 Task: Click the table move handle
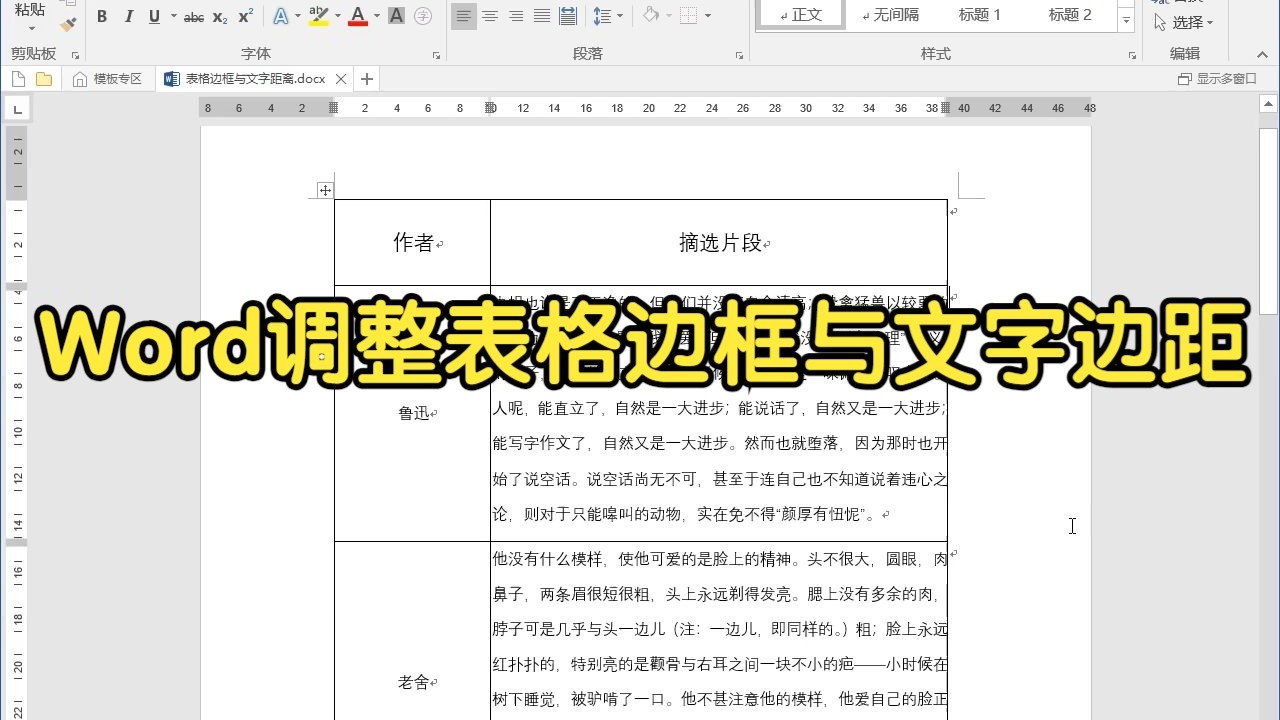(x=324, y=189)
